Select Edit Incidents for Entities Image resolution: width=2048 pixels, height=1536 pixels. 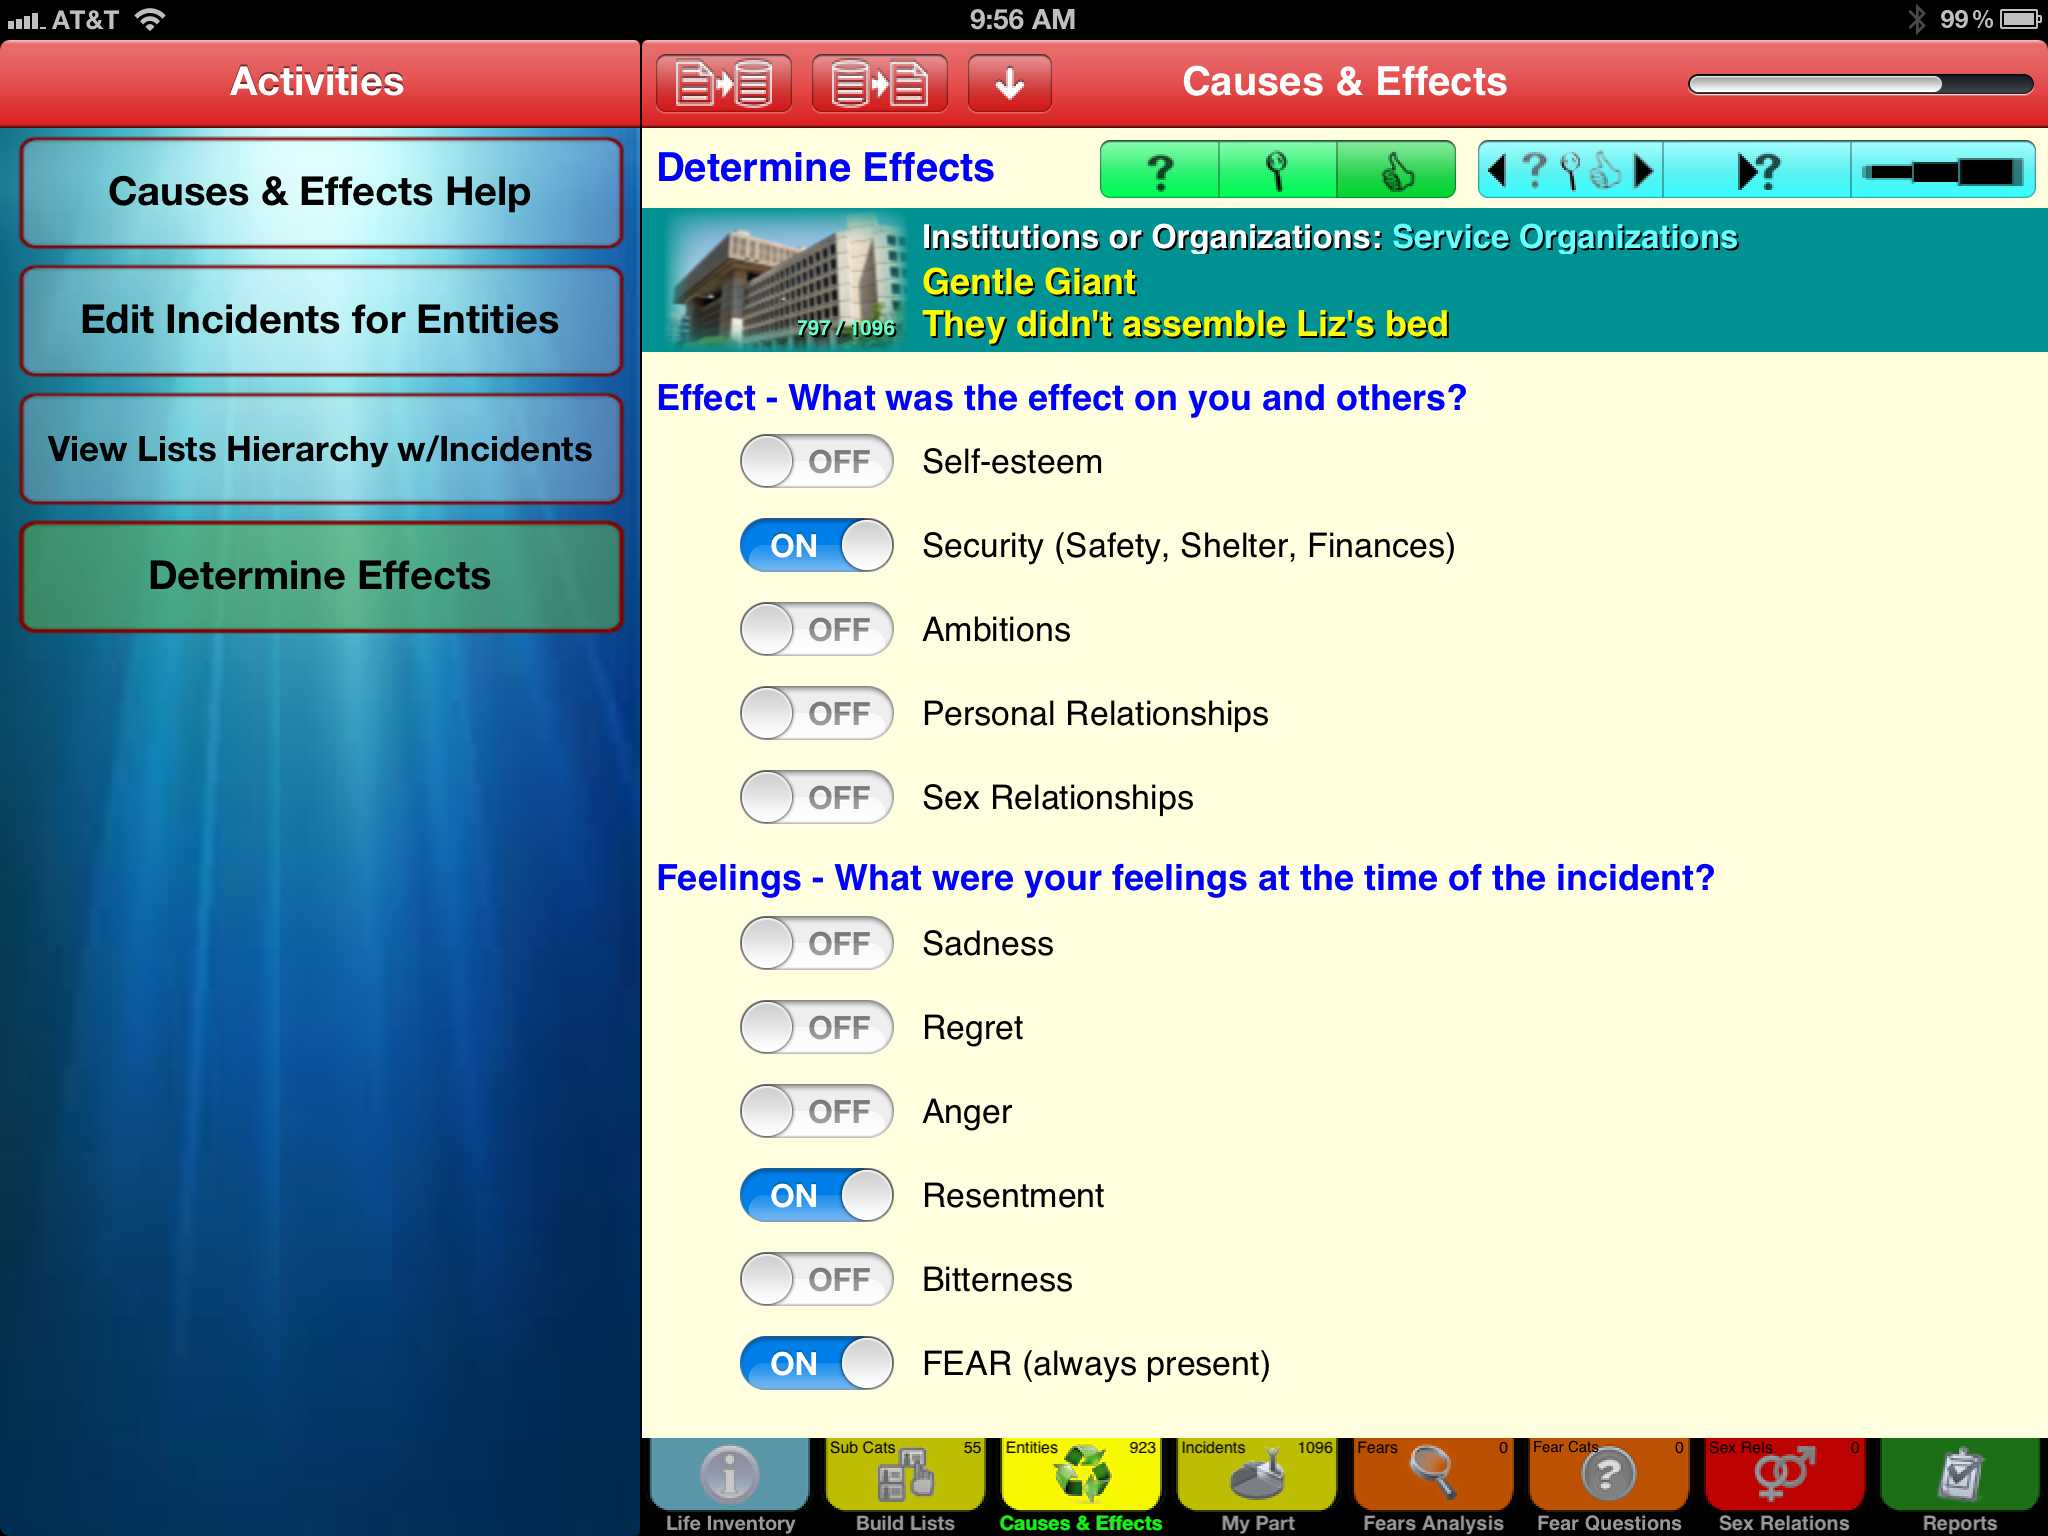pos(320,320)
